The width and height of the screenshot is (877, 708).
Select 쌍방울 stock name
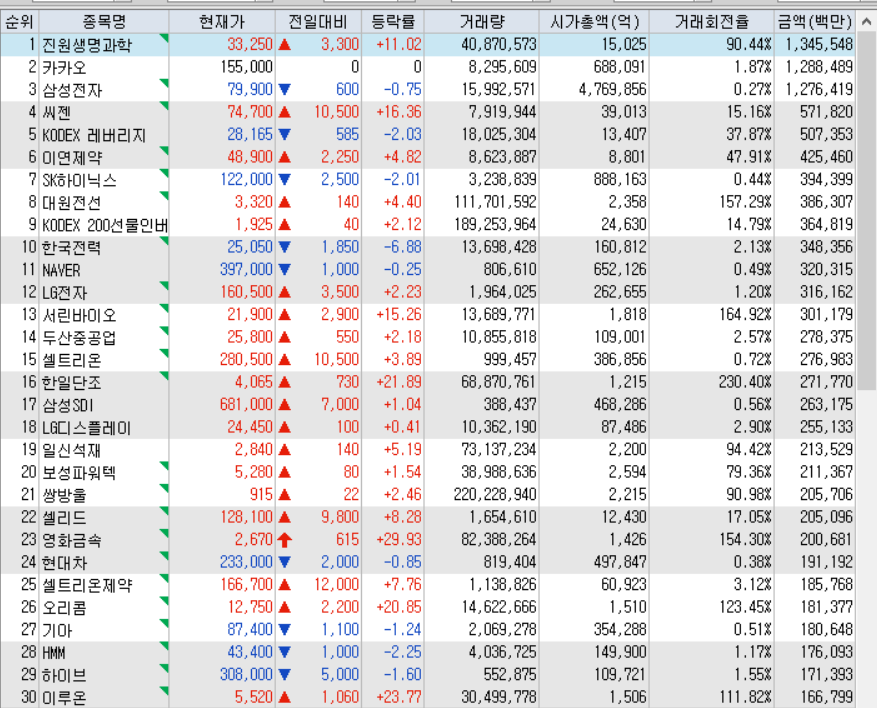65,495
